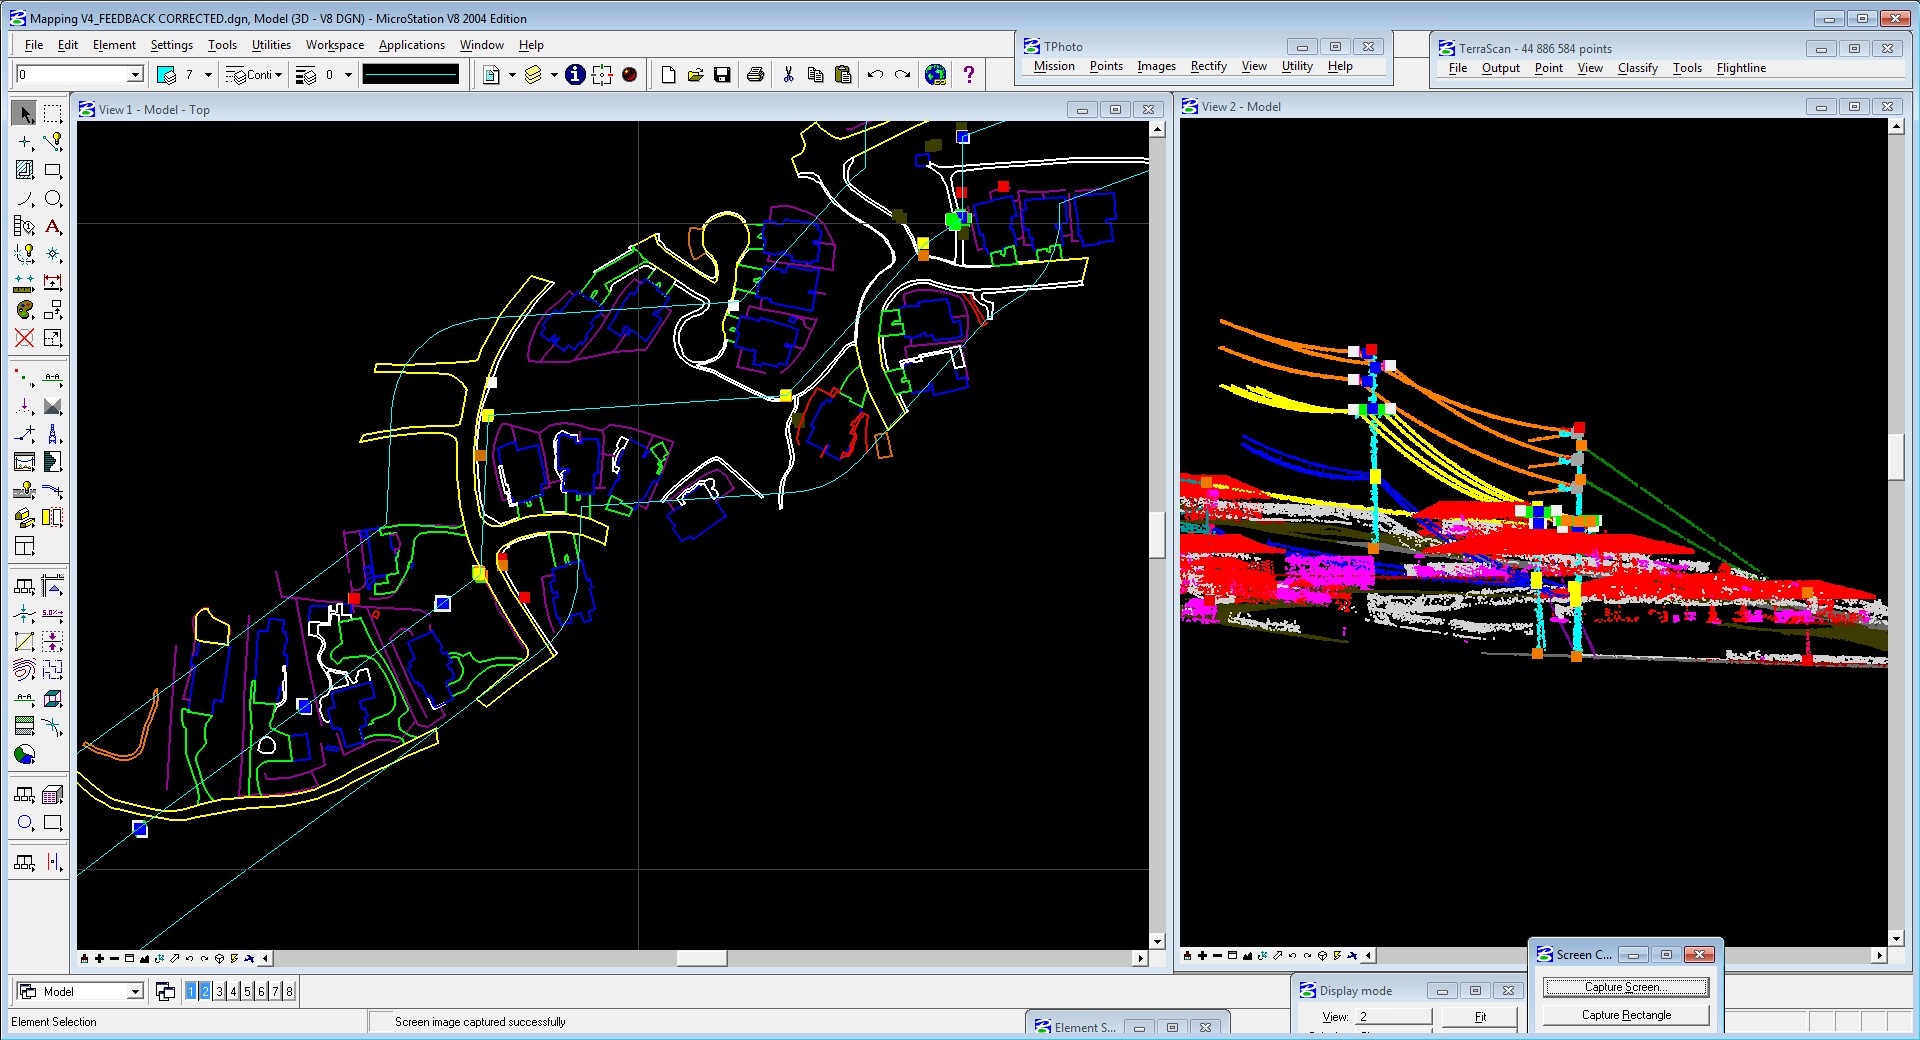Click the Capture Screen button
The image size is (1920, 1040).
tap(1626, 987)
